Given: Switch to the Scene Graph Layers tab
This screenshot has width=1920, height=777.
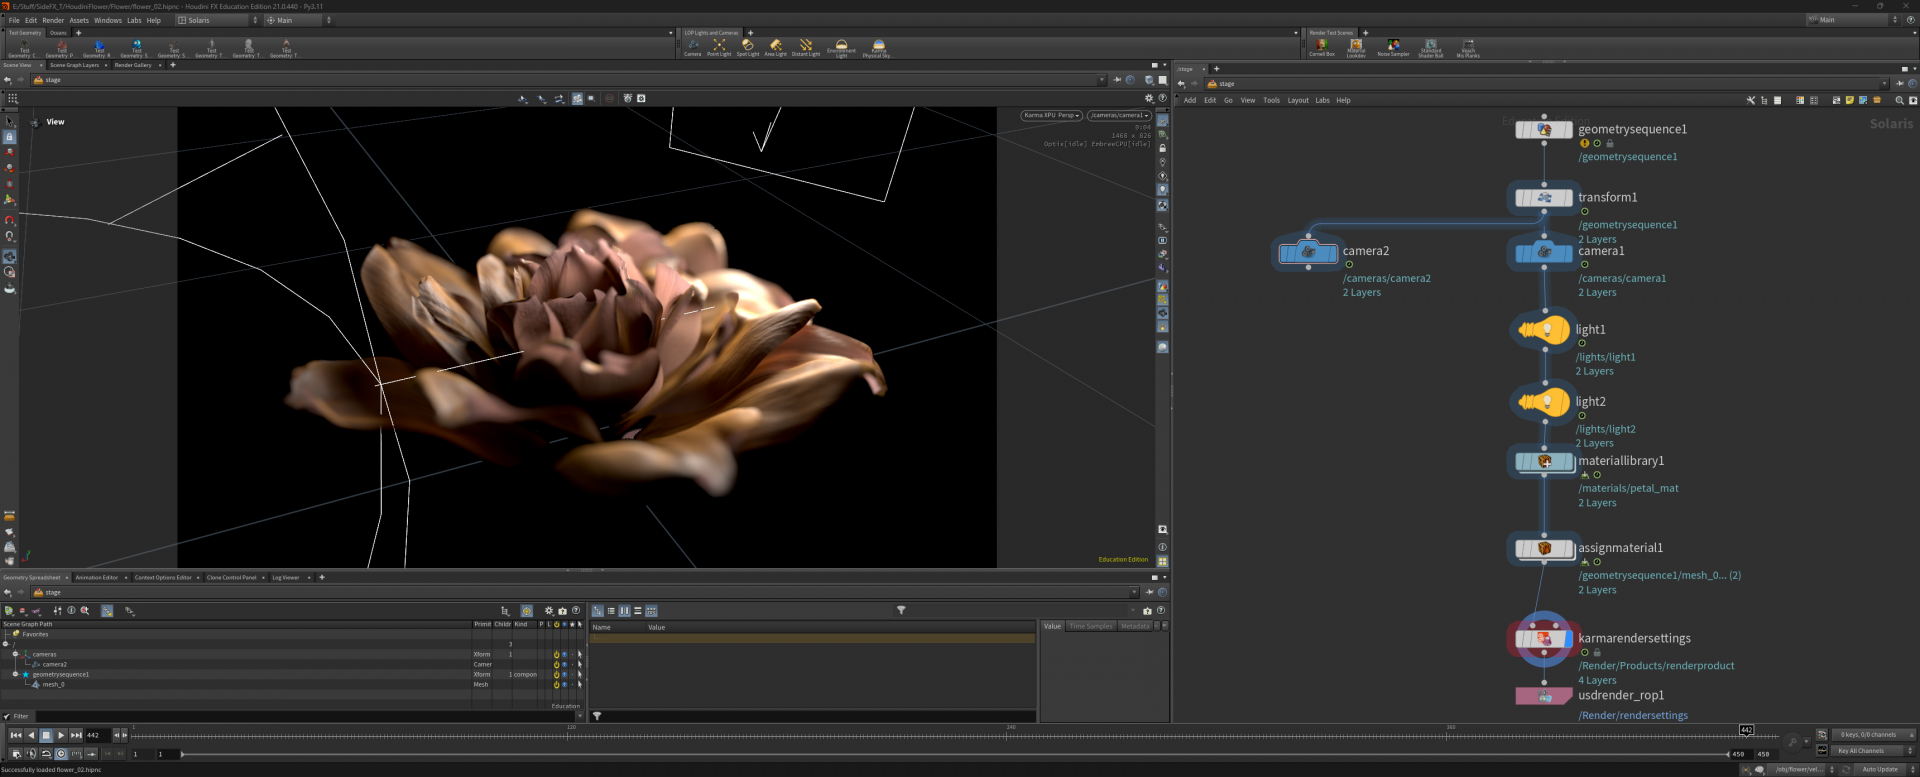Looking at the screenshot, I should (x=74, y=65).
